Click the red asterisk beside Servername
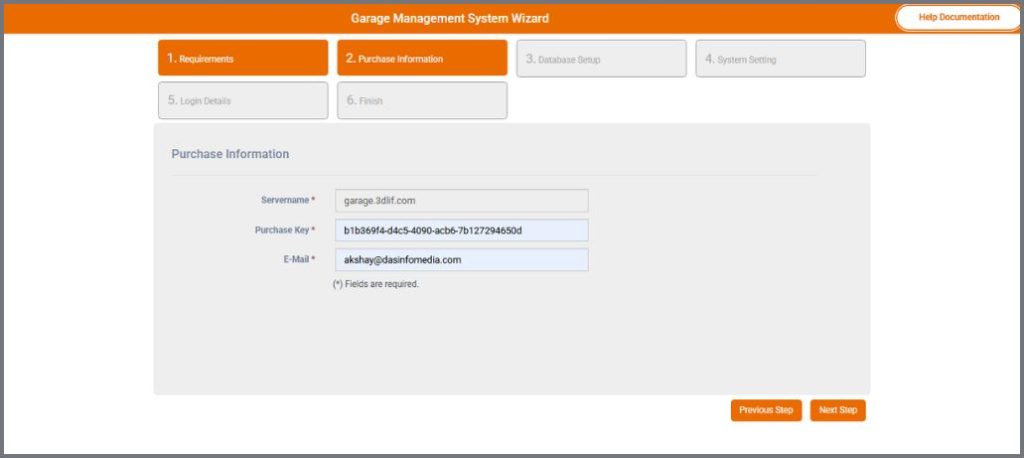Screen dimensions: 1024x458 pos(313,200)
